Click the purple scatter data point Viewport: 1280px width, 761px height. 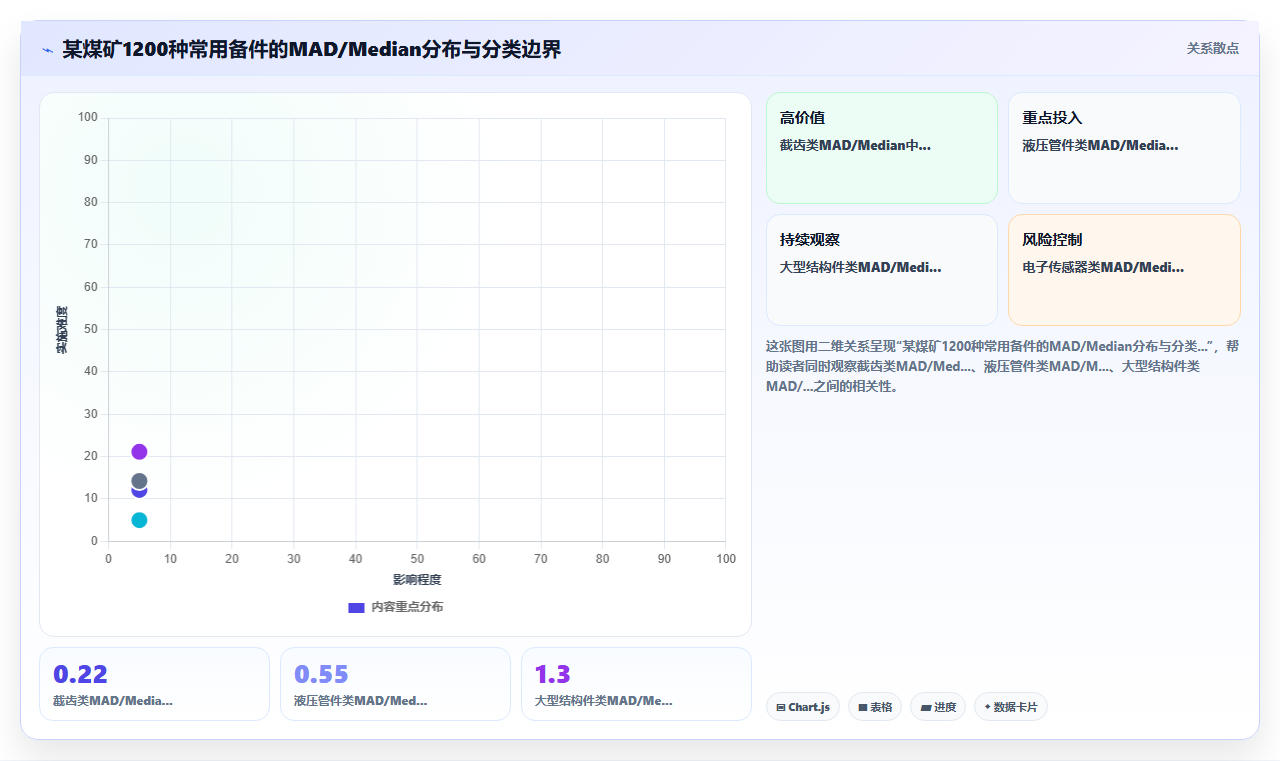(139, 452)
